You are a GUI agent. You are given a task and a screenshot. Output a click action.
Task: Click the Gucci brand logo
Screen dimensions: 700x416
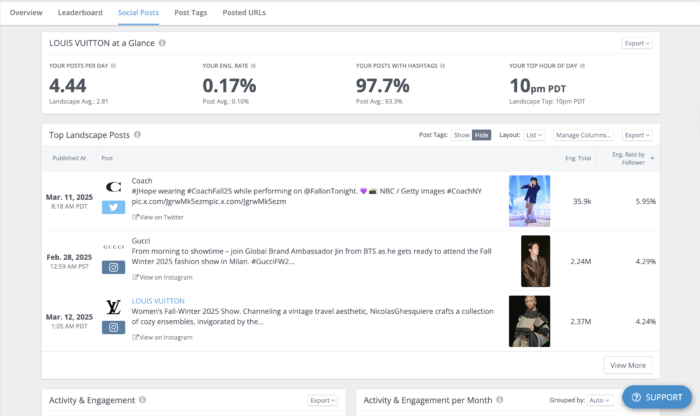tap(113, 247)
